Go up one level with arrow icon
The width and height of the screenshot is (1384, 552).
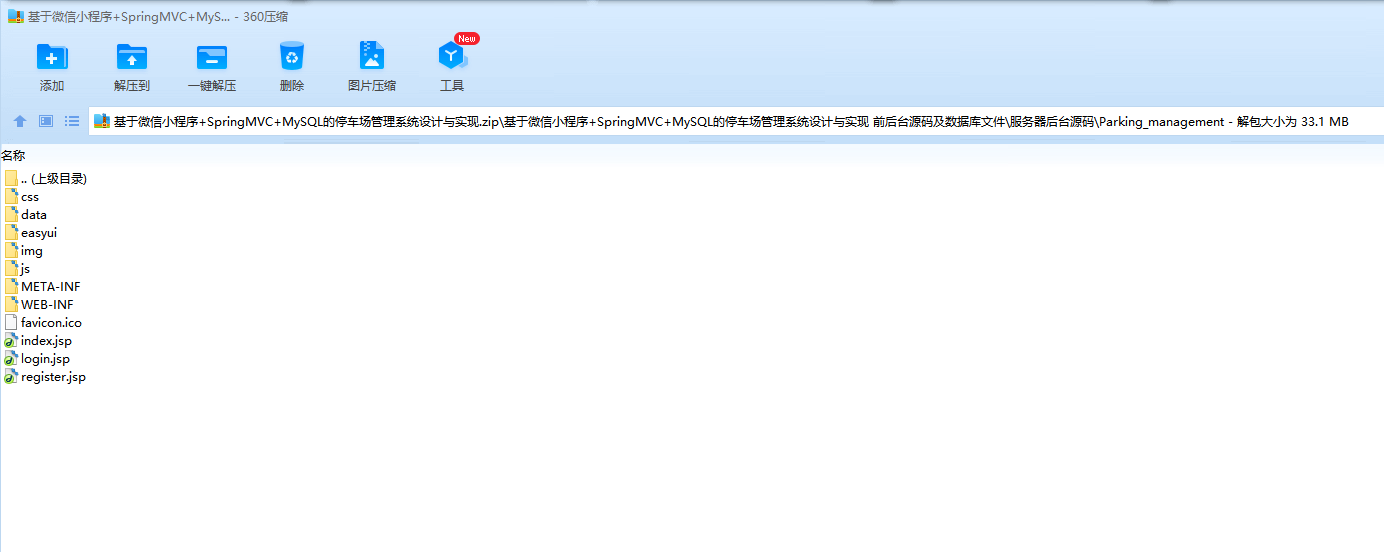click(20, 121)
